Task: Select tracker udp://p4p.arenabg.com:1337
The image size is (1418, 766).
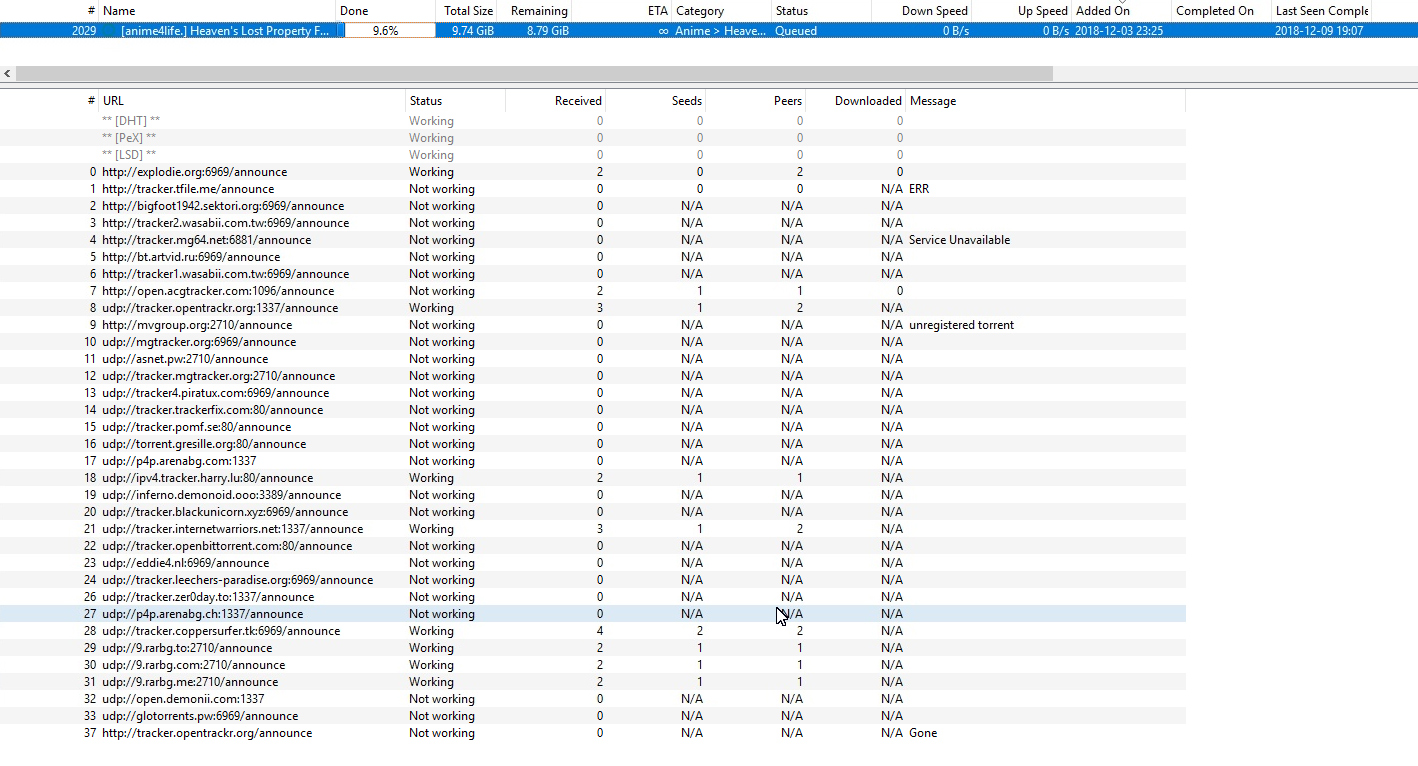Action: [x=593, y=461]
